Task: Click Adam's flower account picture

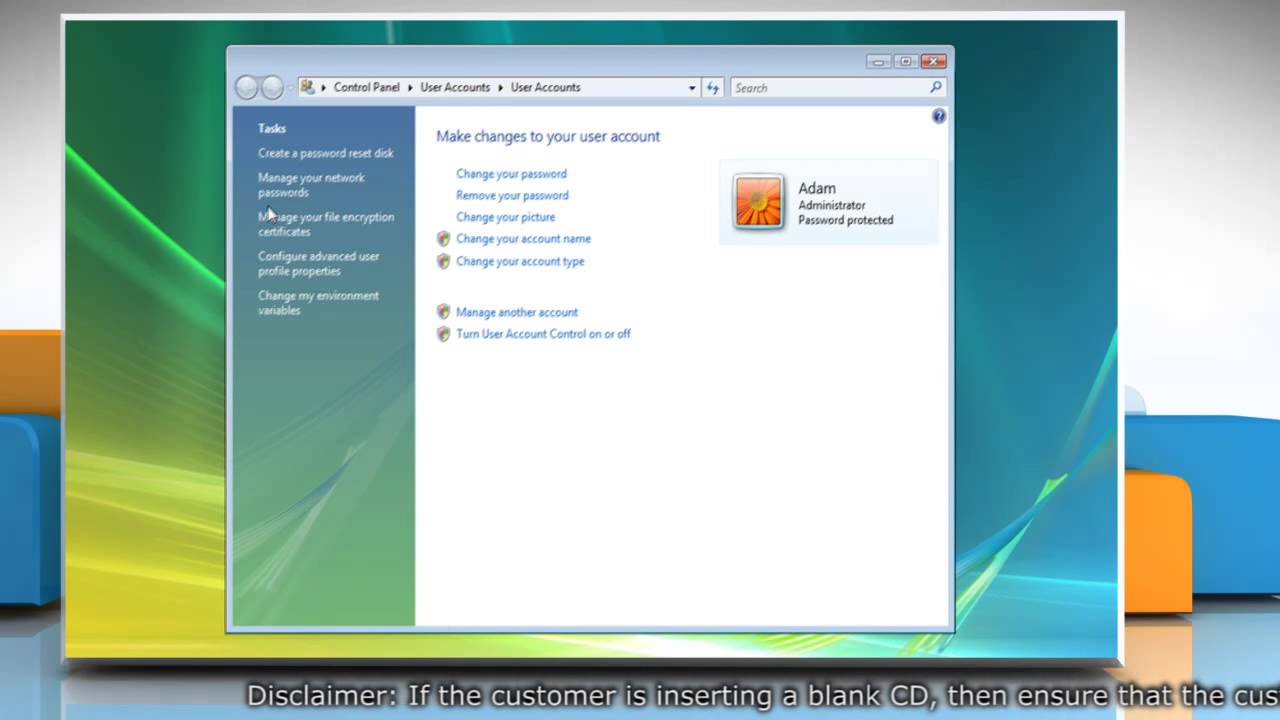Action: pos(758,202)
